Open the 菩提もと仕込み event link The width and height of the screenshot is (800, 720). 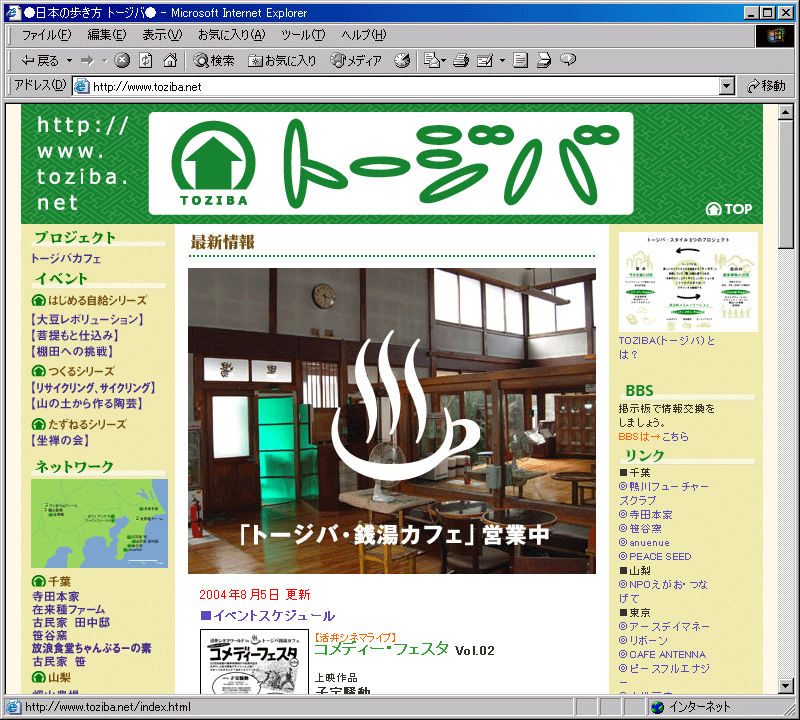coord(74,335)
